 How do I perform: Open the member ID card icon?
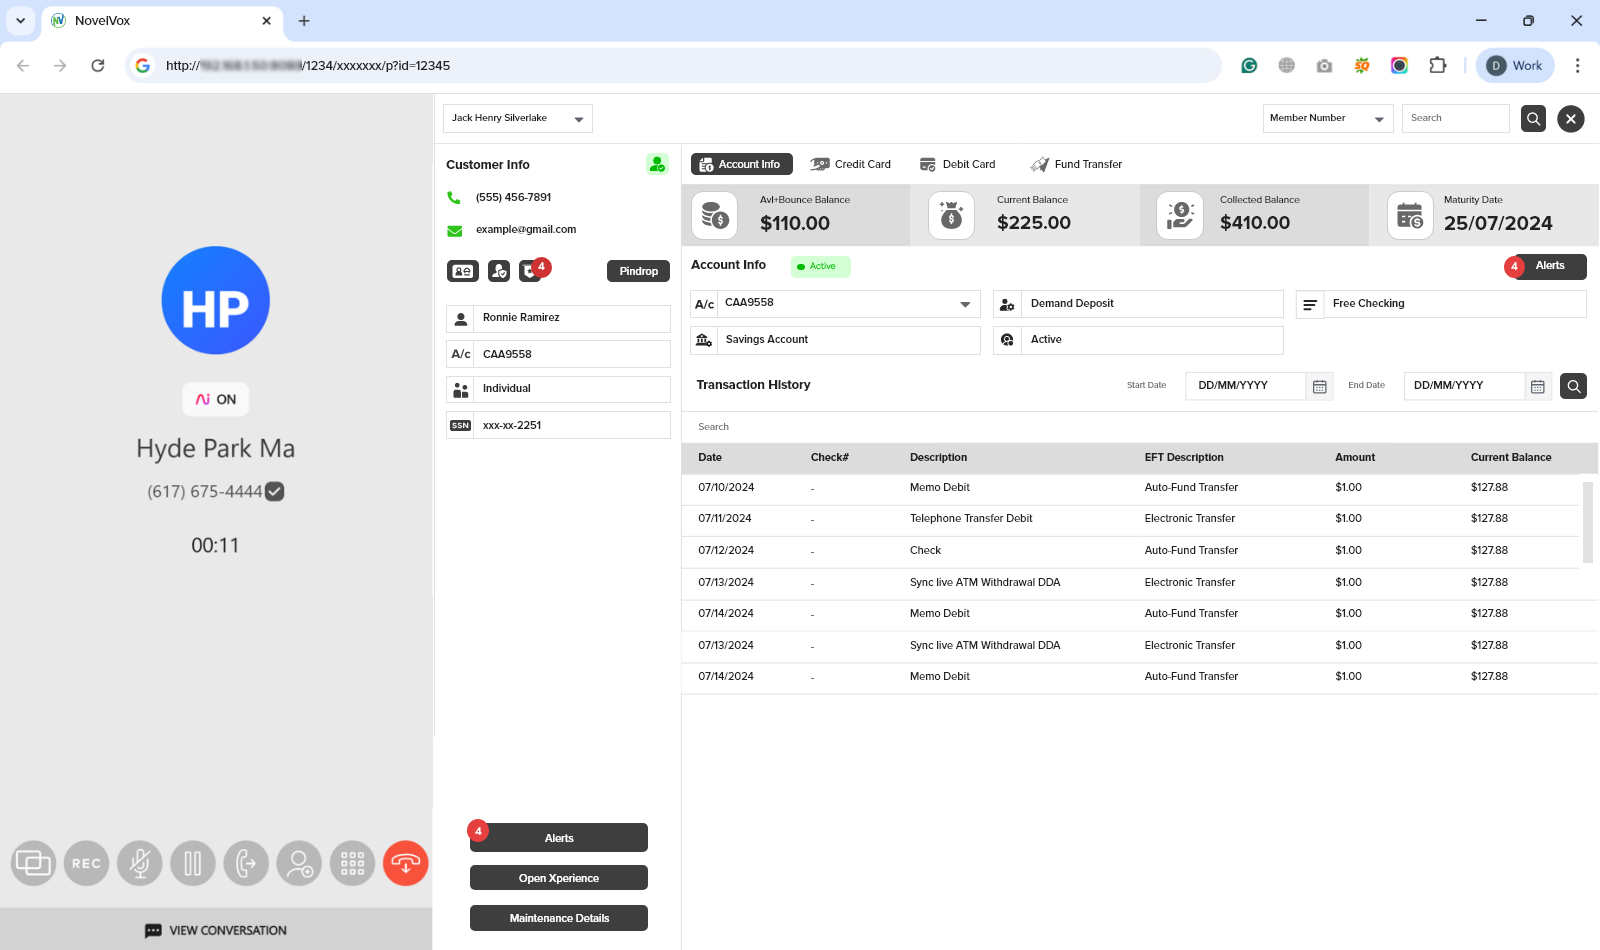pyautogui.click(x=462, y=270)
